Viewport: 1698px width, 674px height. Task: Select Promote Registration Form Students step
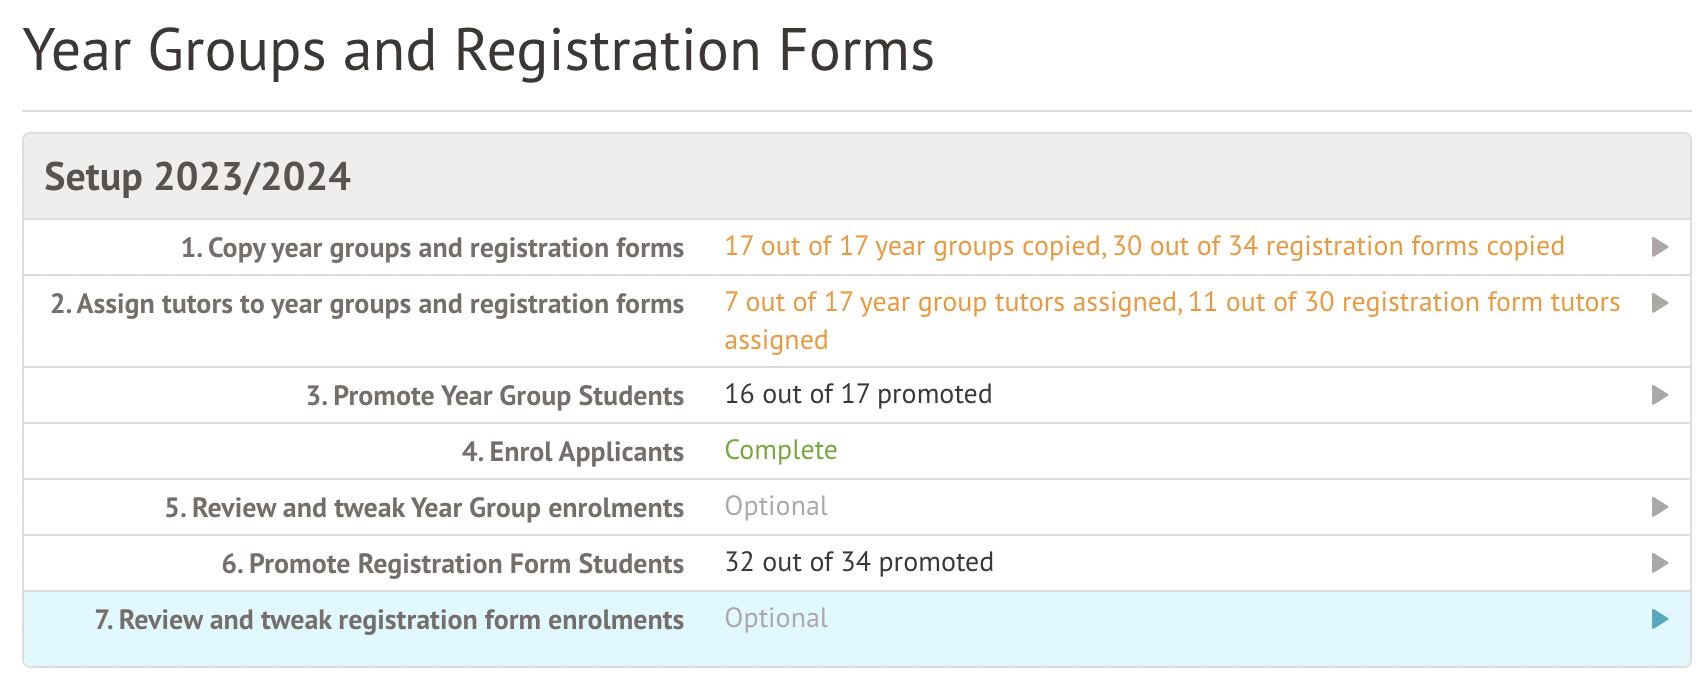[x=452, y=564]
